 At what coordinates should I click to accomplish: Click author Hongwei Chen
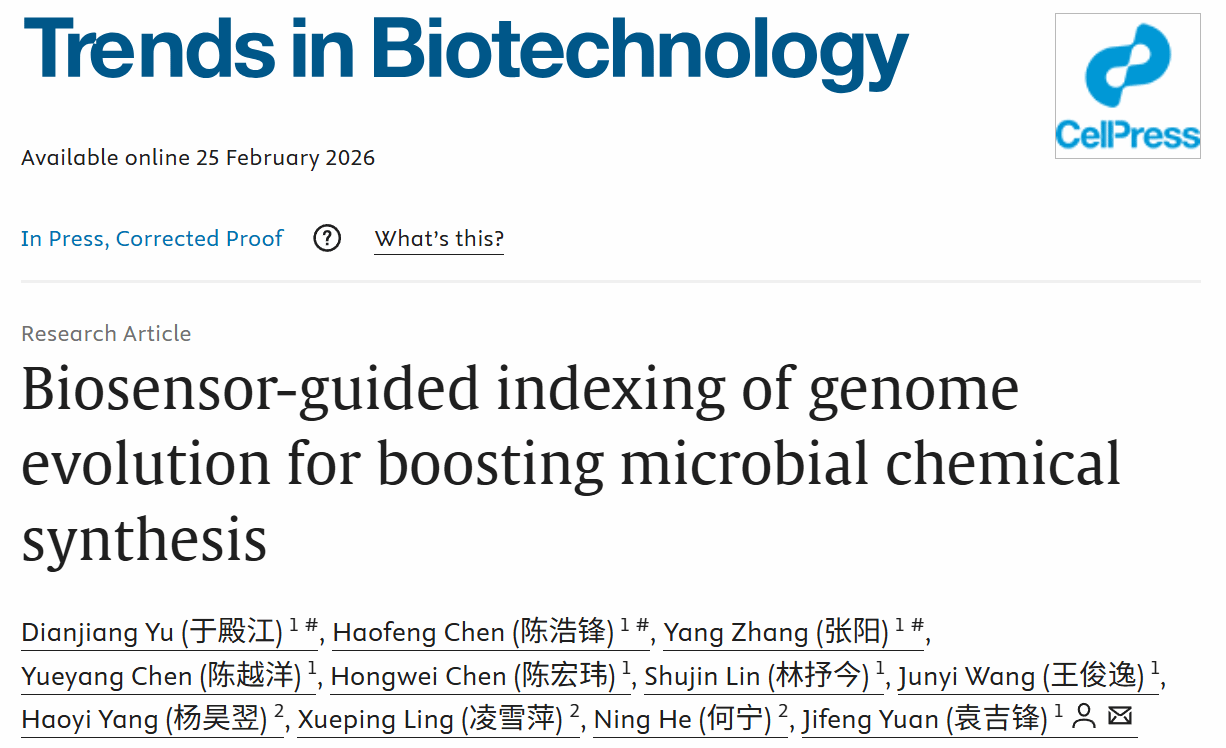tap(473, 676)
